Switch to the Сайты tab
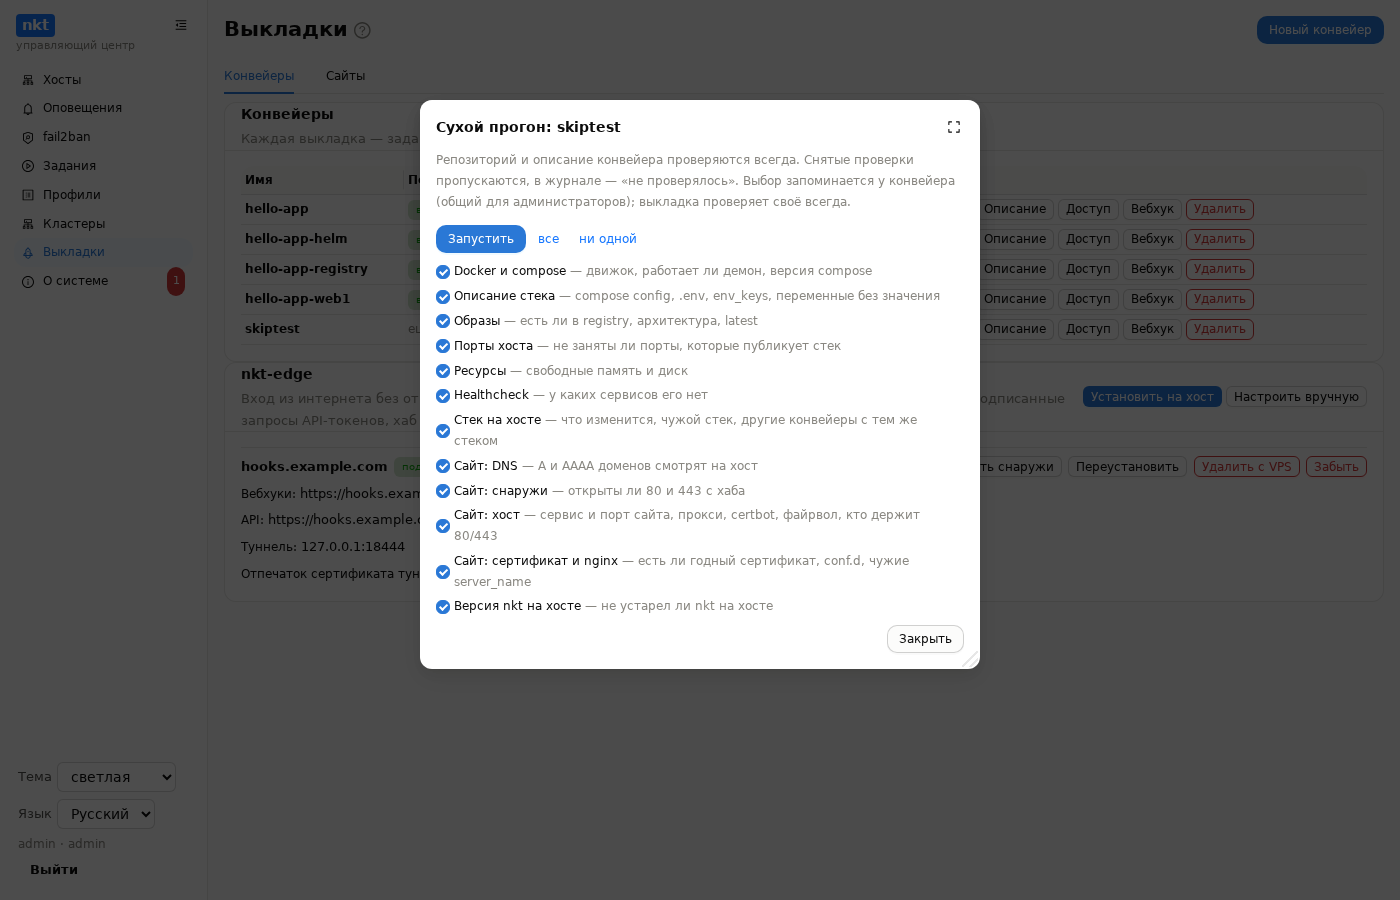 [x=345, y=76]
